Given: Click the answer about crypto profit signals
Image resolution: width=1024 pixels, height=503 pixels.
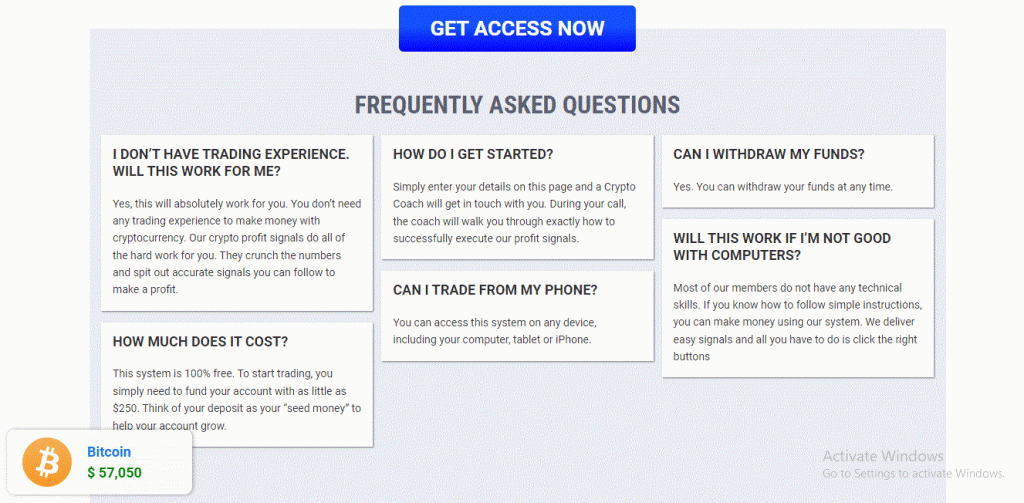Looking at the screenshot, I should (236, 246).
